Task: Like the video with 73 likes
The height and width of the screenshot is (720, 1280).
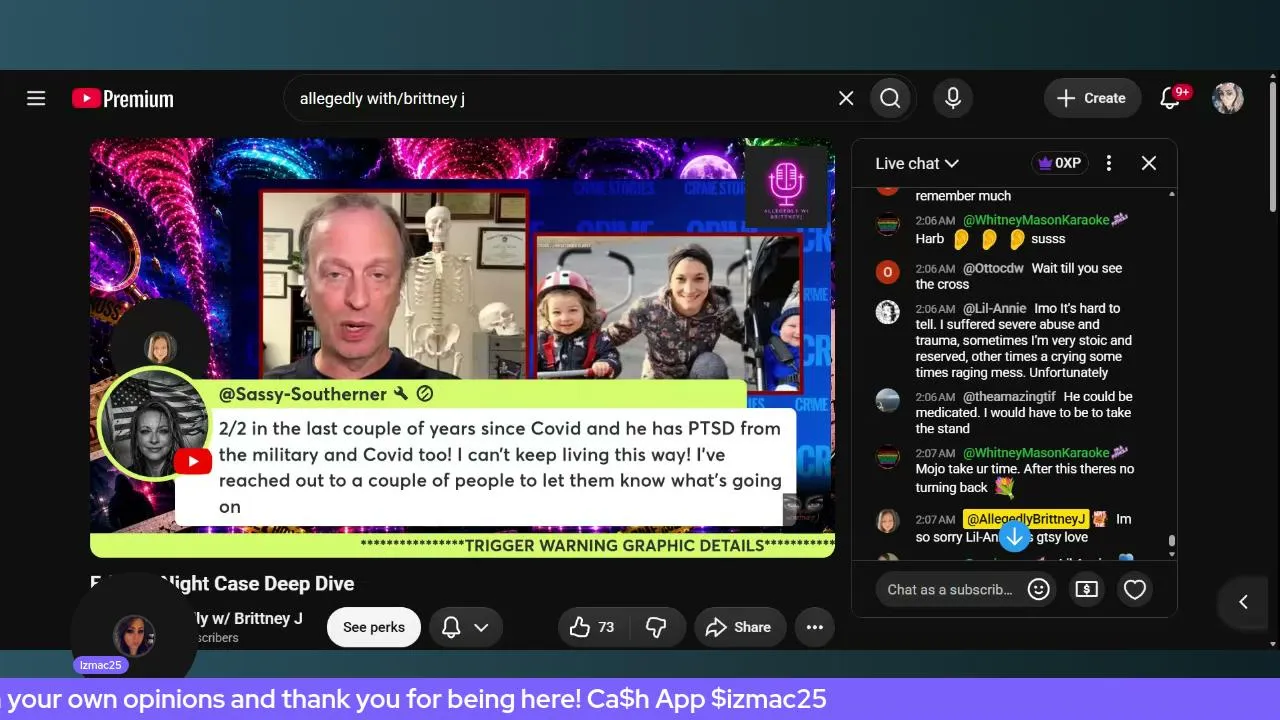Action: coord(594,627)
